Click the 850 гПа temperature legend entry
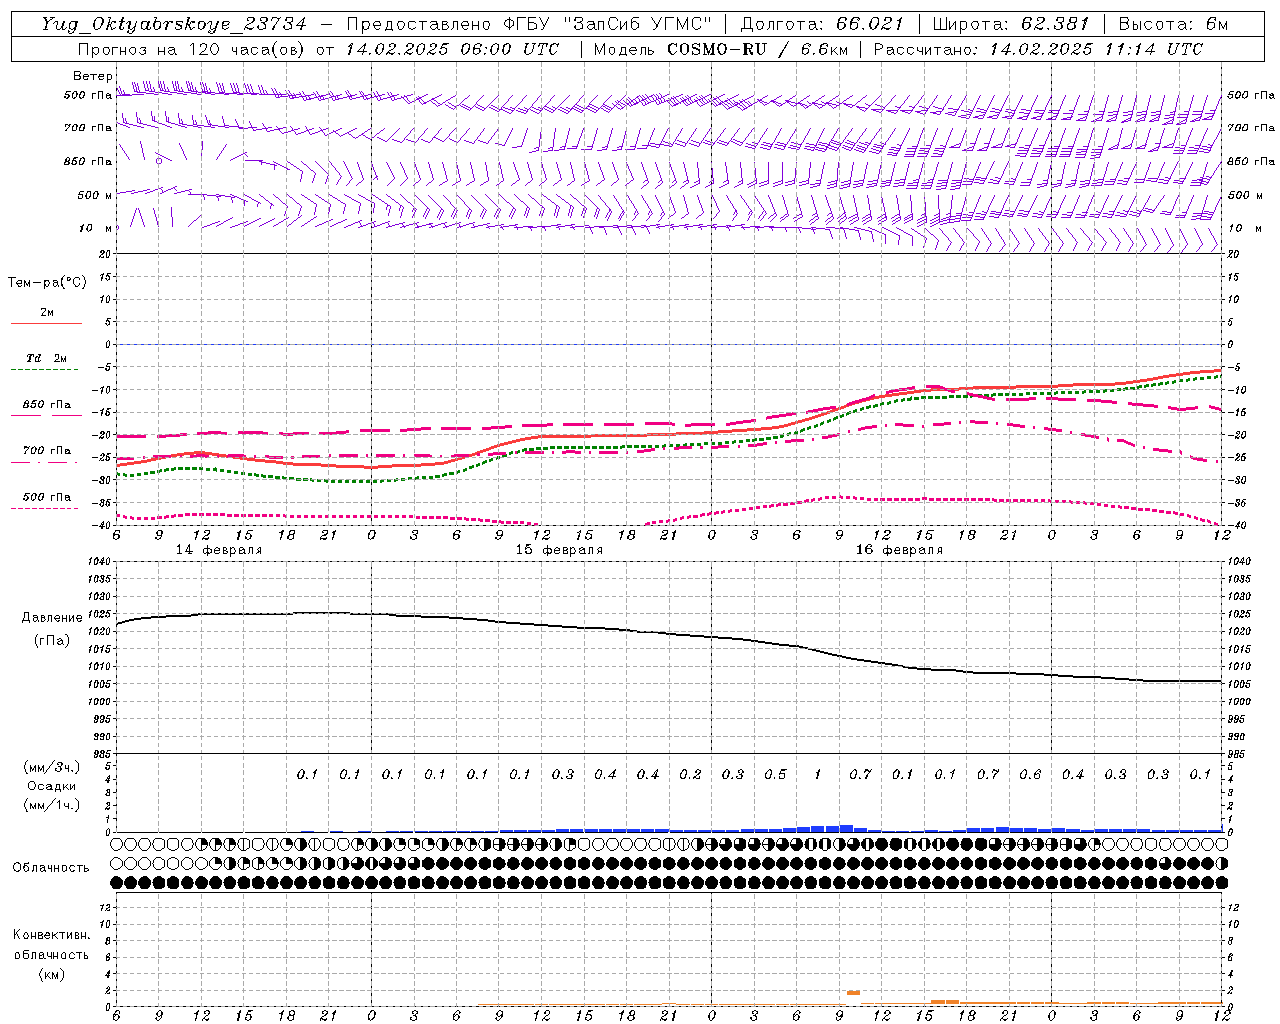Screen dimensions: 1280x1024 [x=47, y=405]
